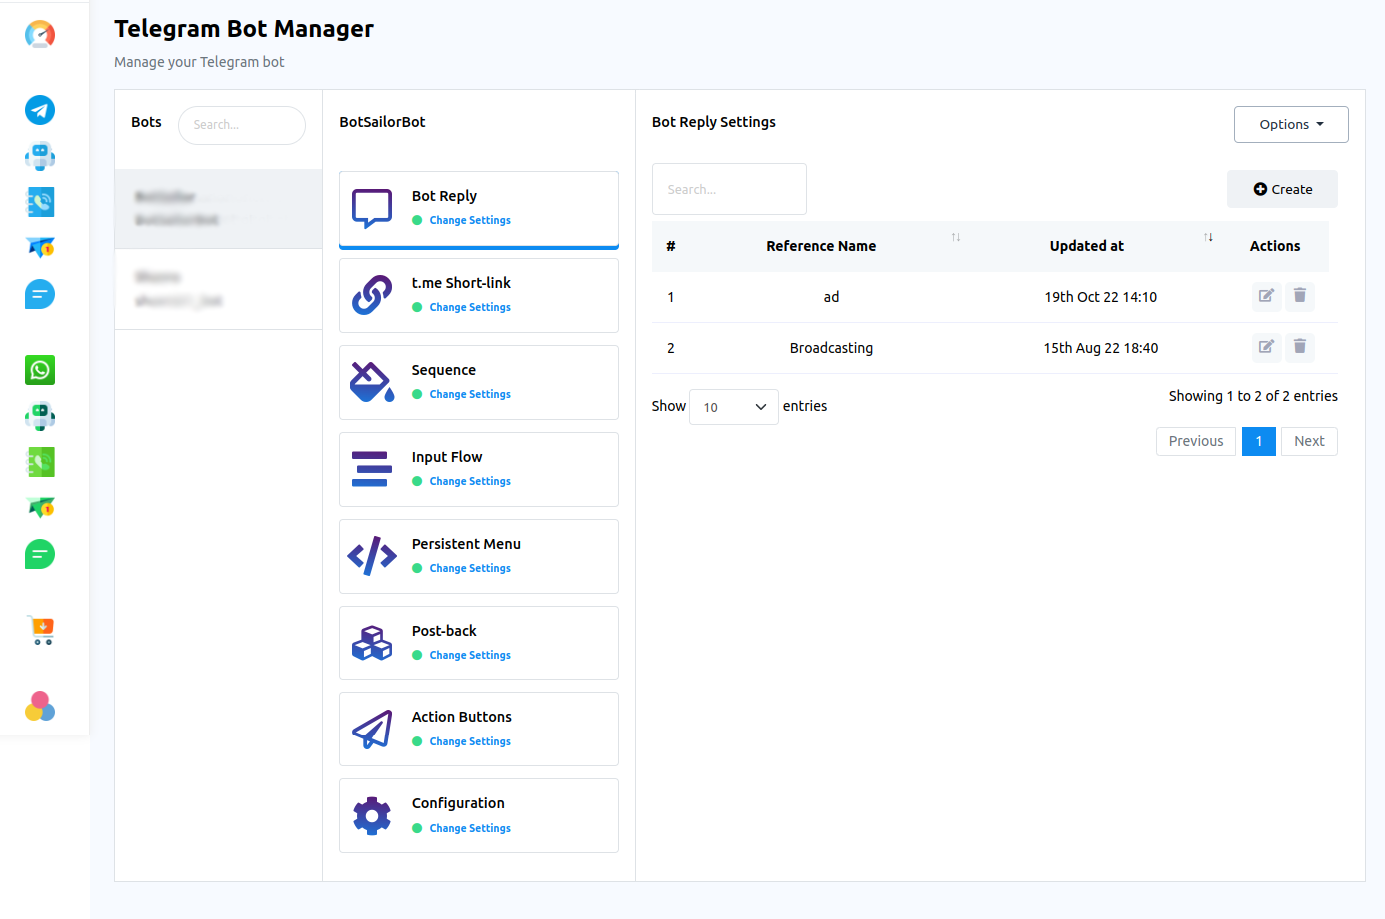
Task: Open the blue broadcast paper-plane notification icon
Action: click(40, 247)
